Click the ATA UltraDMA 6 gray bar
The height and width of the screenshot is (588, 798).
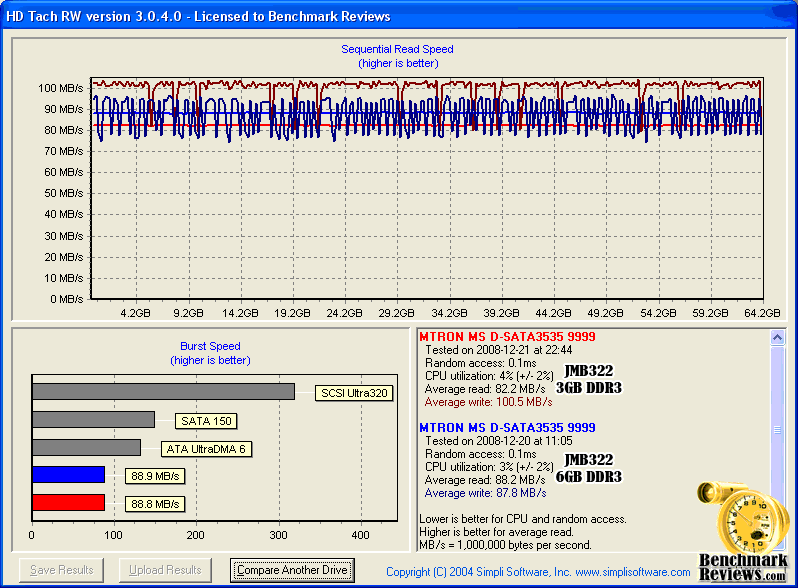click(x=87, y=447)
